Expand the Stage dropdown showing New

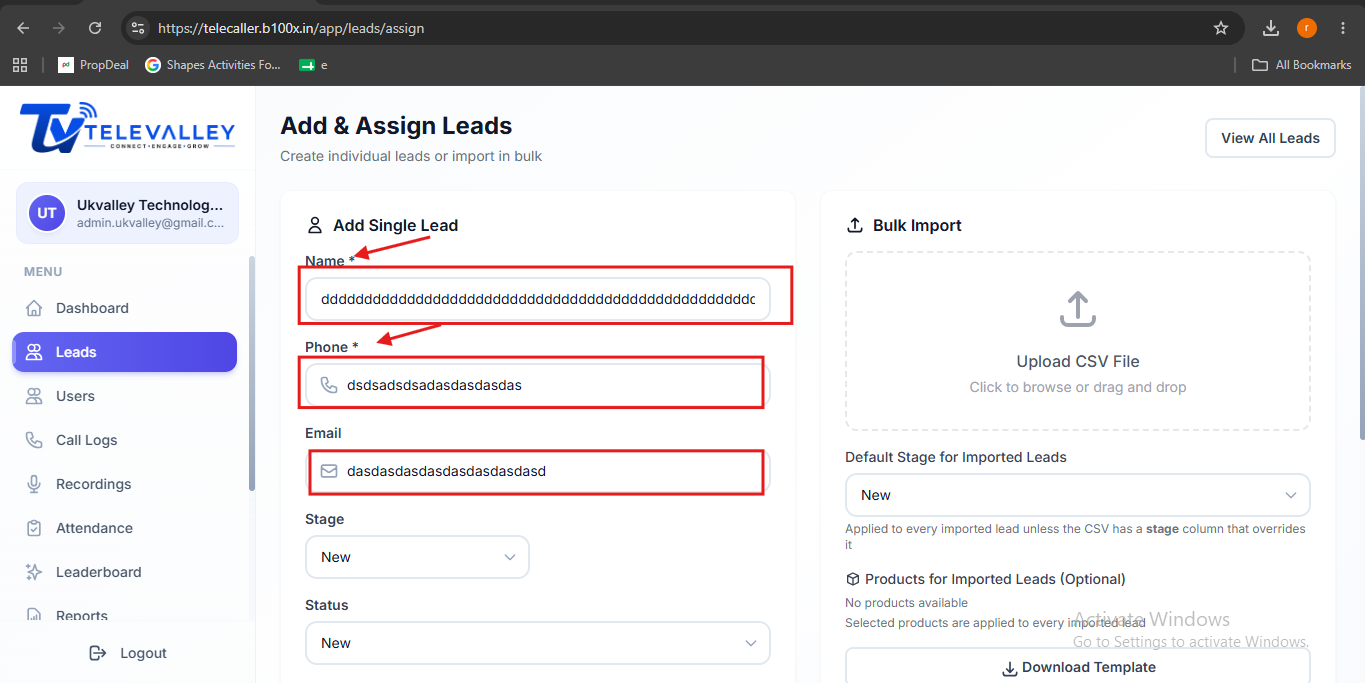417,557
